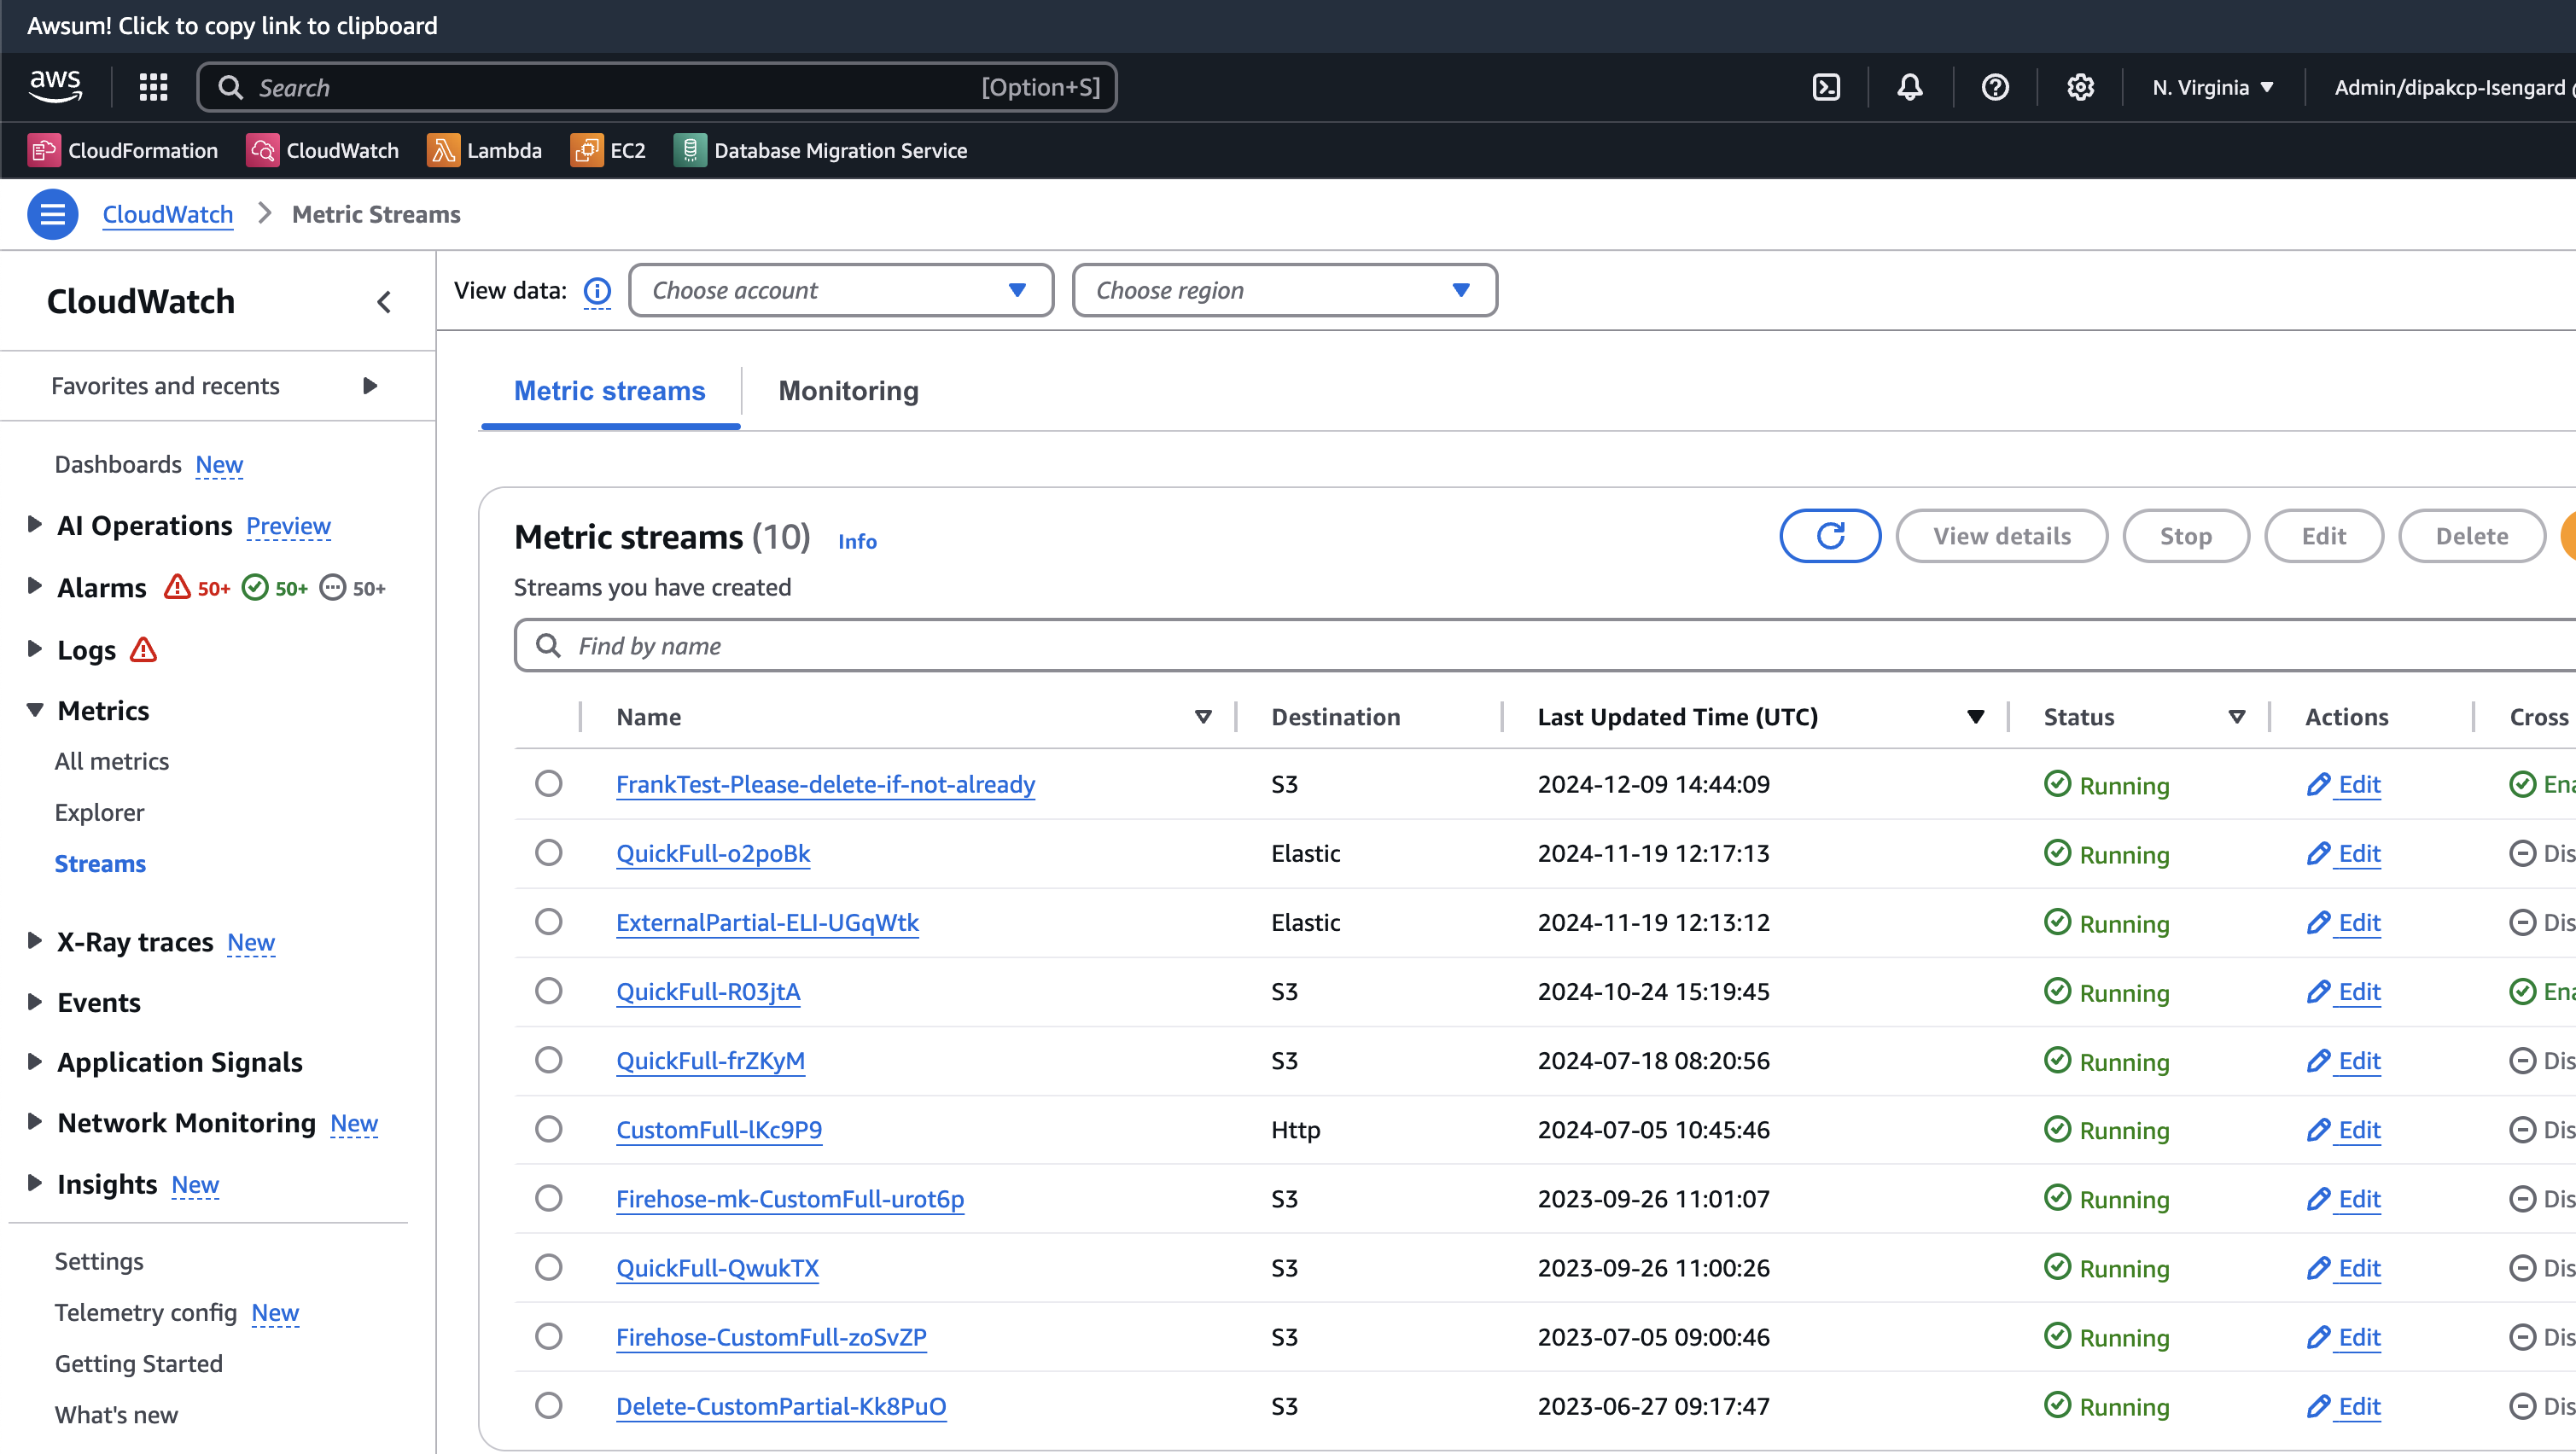Select the Delete-CustomPartial-Kk8PuO radio button
The image size is (2576, 1454).
tap(548, 1405)
